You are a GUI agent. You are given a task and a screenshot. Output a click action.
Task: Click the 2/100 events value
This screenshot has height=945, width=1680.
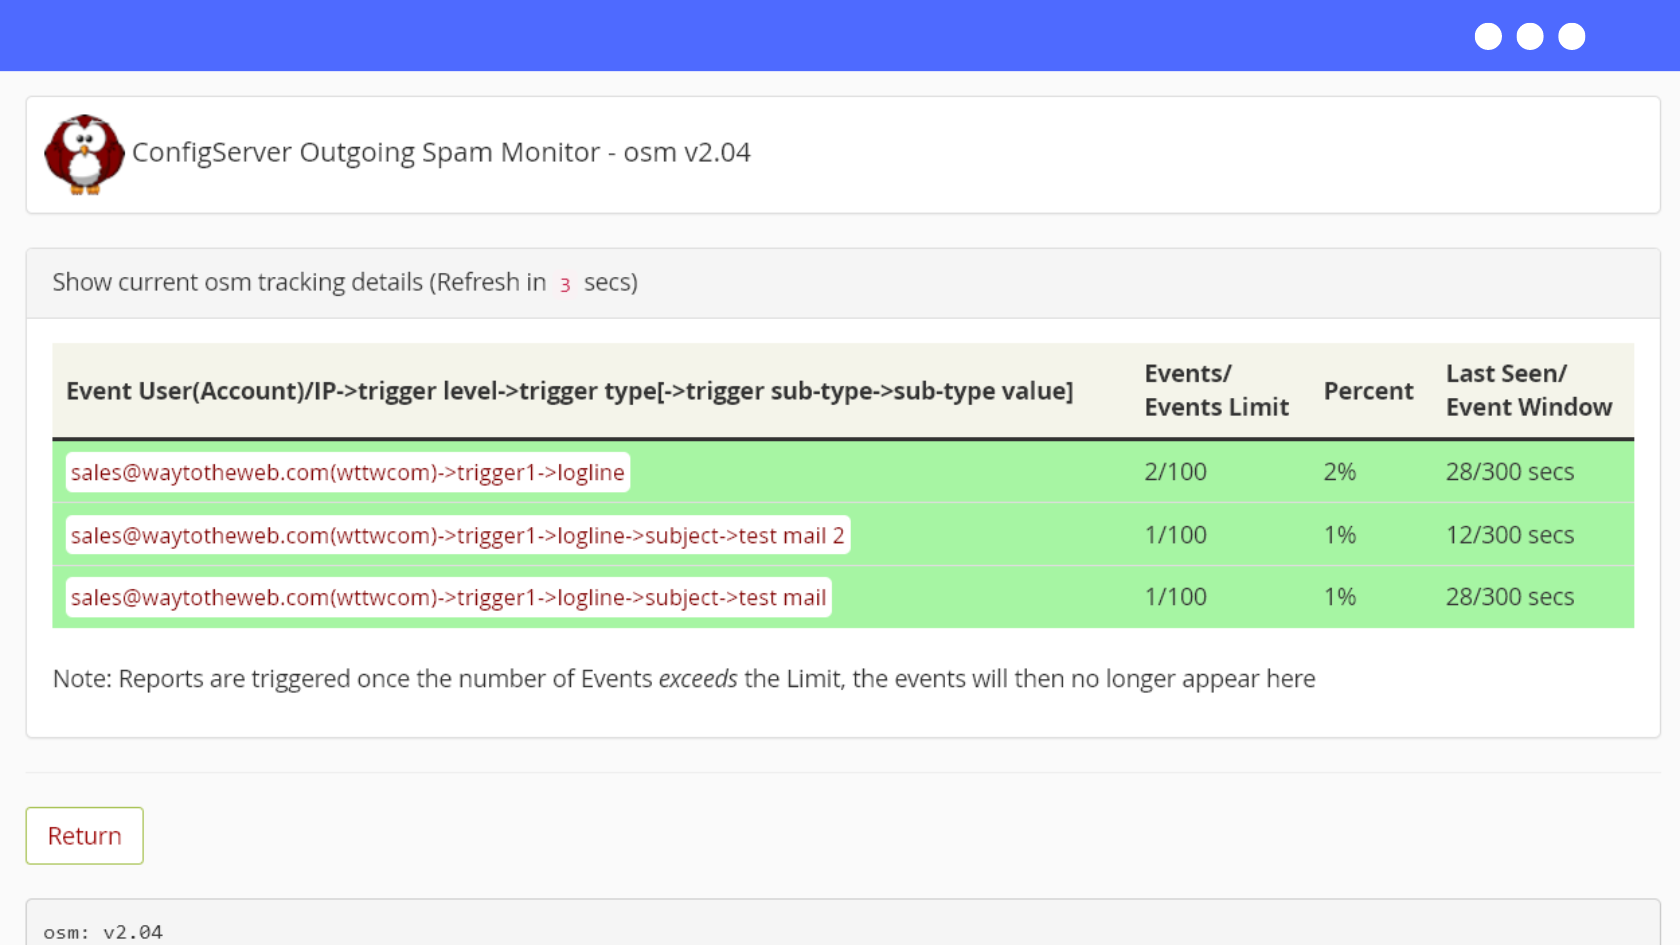click(1175, 472)
